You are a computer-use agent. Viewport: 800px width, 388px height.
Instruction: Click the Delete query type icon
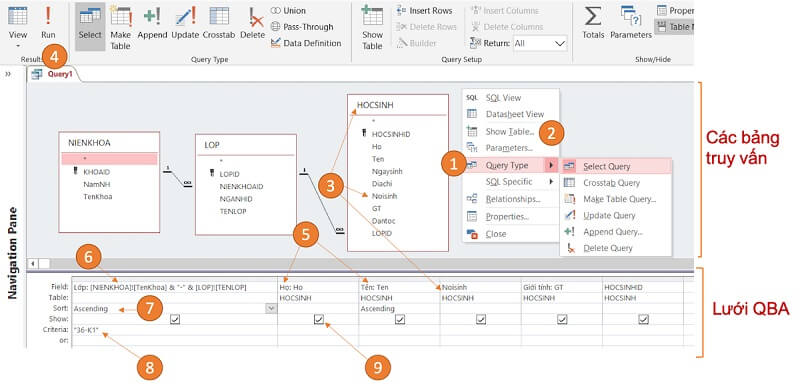(253, 23)
